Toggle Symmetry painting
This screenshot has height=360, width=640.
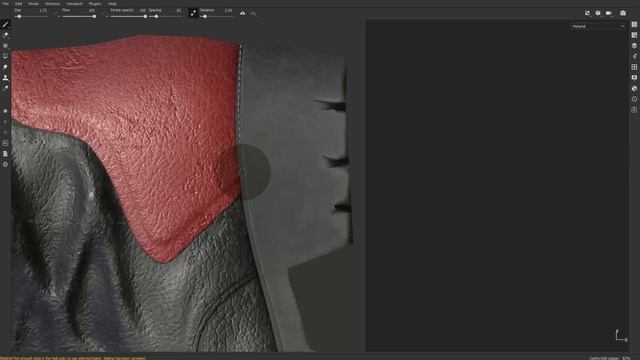pos(243,13)
